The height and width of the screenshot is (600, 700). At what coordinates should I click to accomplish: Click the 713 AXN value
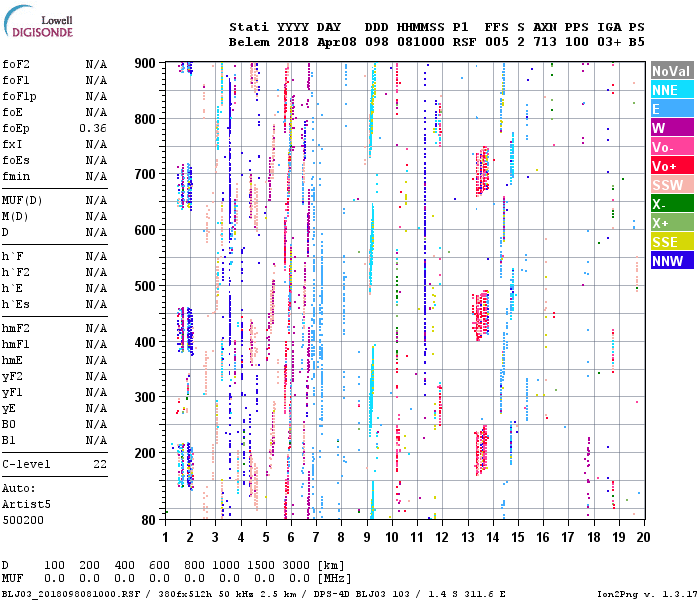coord(545,42)
